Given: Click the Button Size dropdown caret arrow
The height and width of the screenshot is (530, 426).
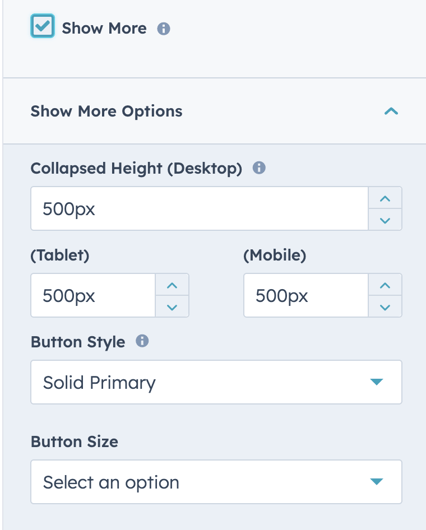Looking at the screenshot, I should tap(376, 481).
